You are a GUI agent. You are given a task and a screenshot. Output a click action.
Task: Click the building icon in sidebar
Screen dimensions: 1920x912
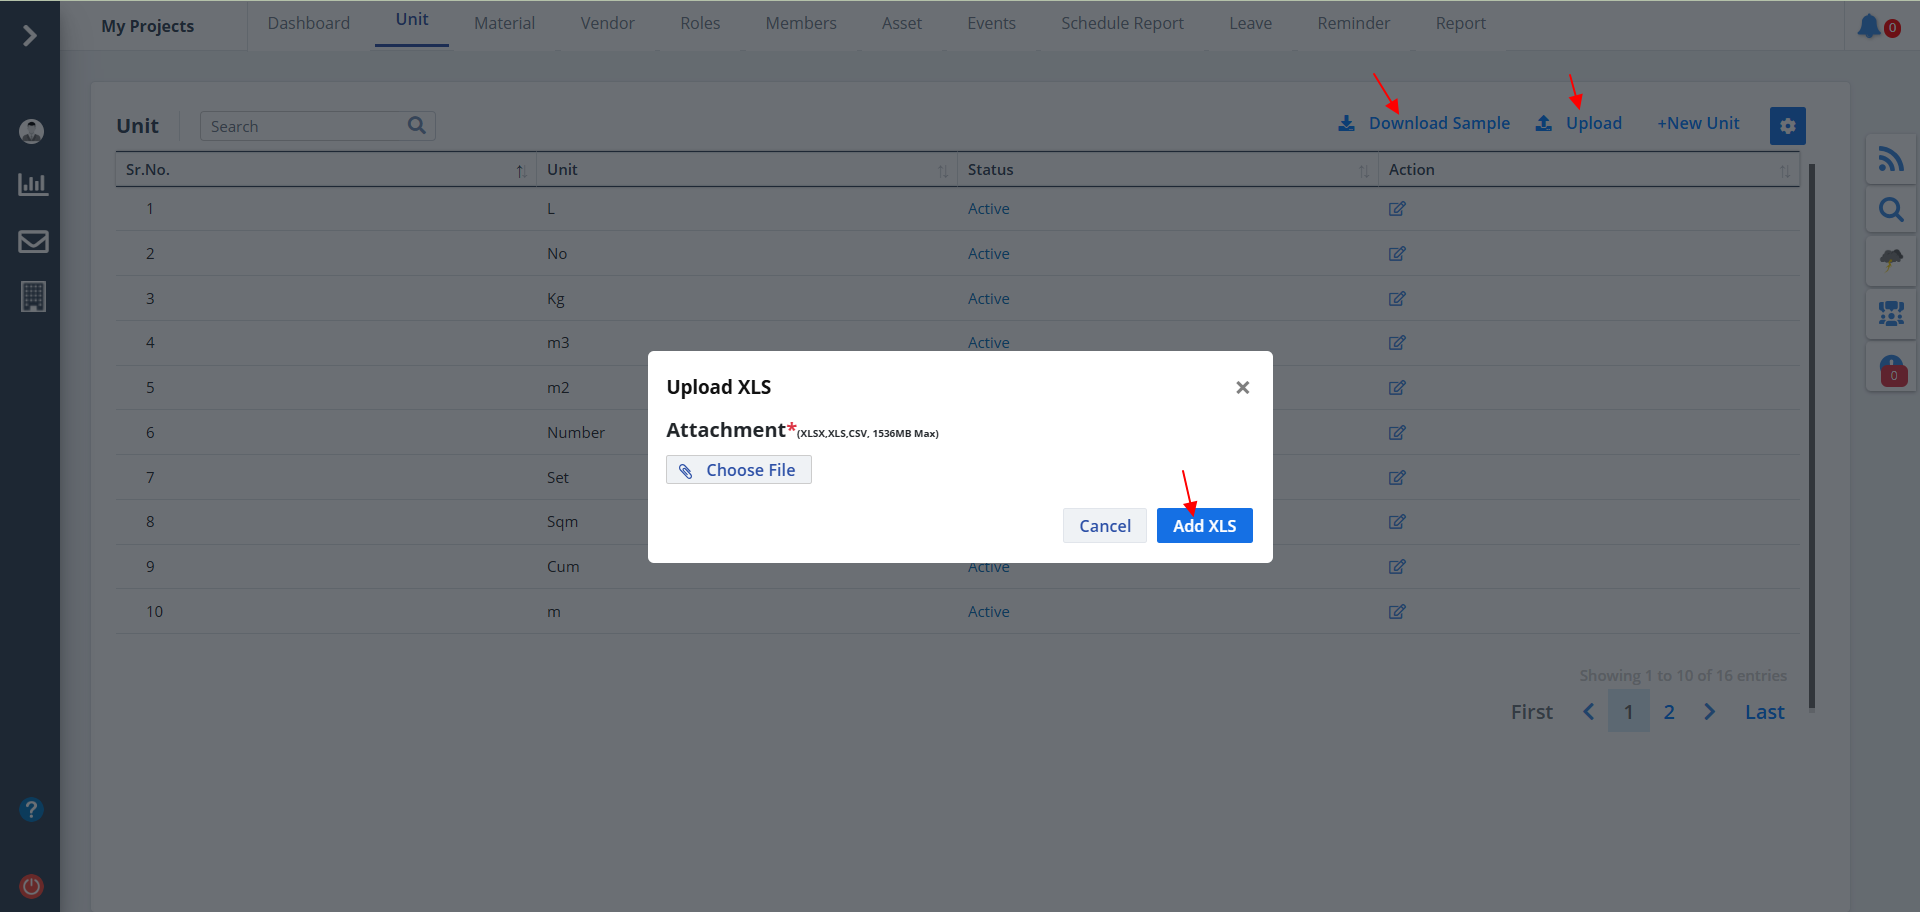[33, 297]
